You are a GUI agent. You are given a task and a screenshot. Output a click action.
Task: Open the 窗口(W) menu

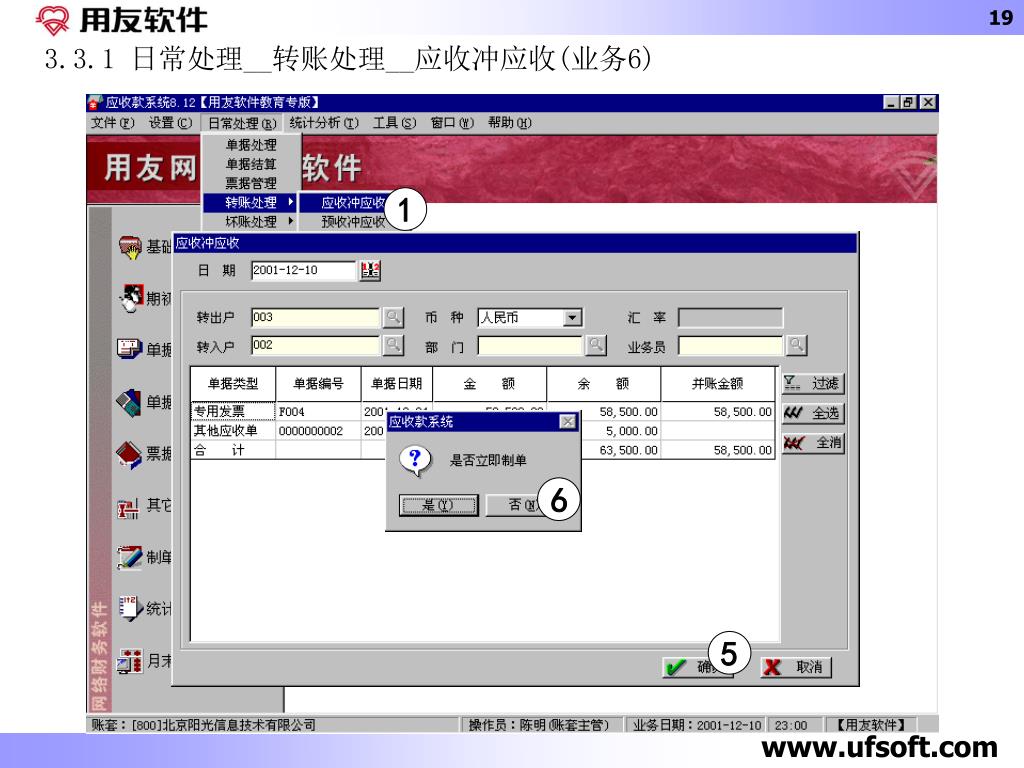point(452,123)
